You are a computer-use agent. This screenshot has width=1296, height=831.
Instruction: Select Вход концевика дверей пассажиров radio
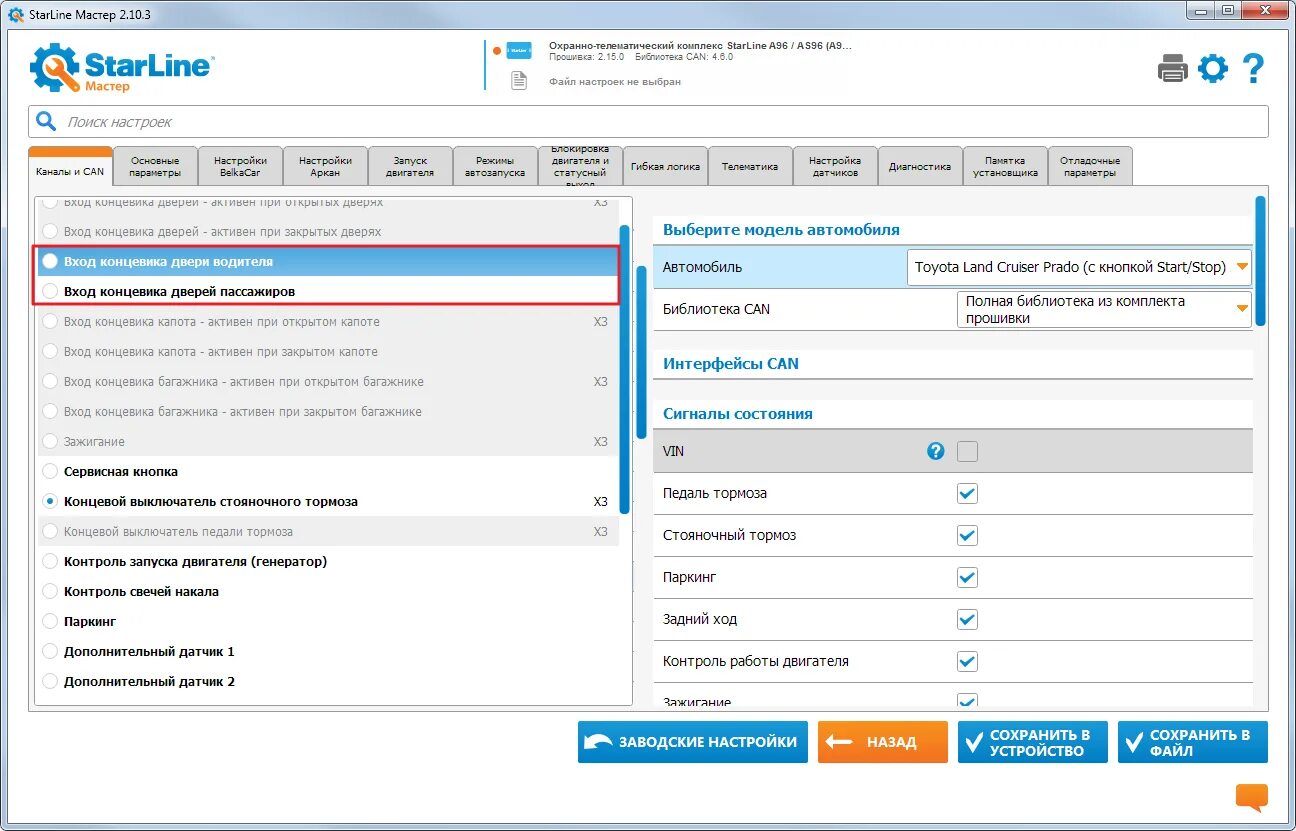click(50, 291)
